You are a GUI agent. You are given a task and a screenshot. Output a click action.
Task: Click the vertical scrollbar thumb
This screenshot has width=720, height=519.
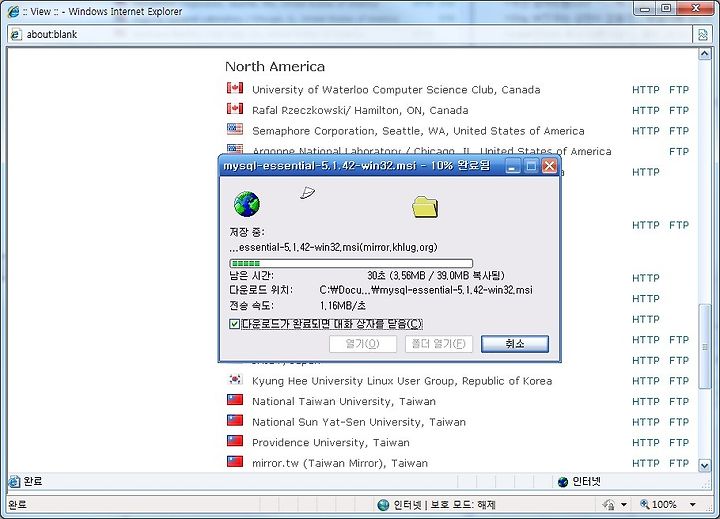(x=704, y=347)
